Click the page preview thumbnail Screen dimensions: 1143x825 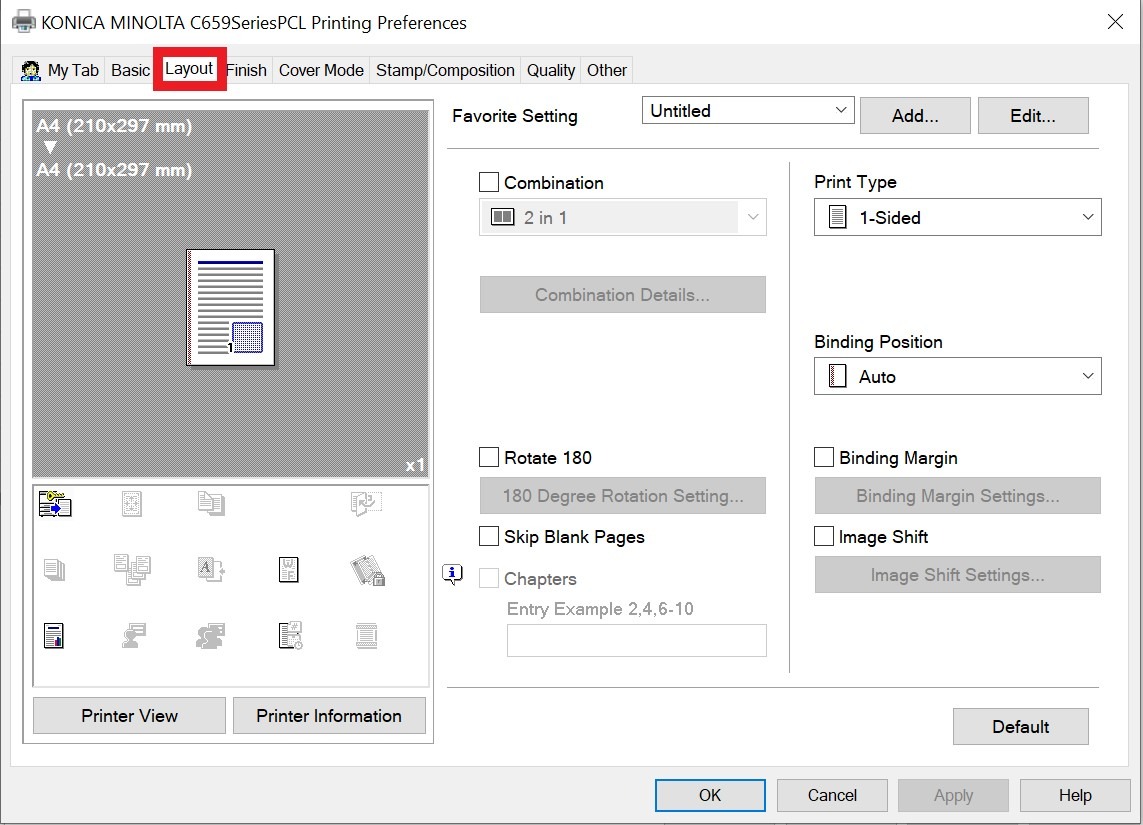231,307
